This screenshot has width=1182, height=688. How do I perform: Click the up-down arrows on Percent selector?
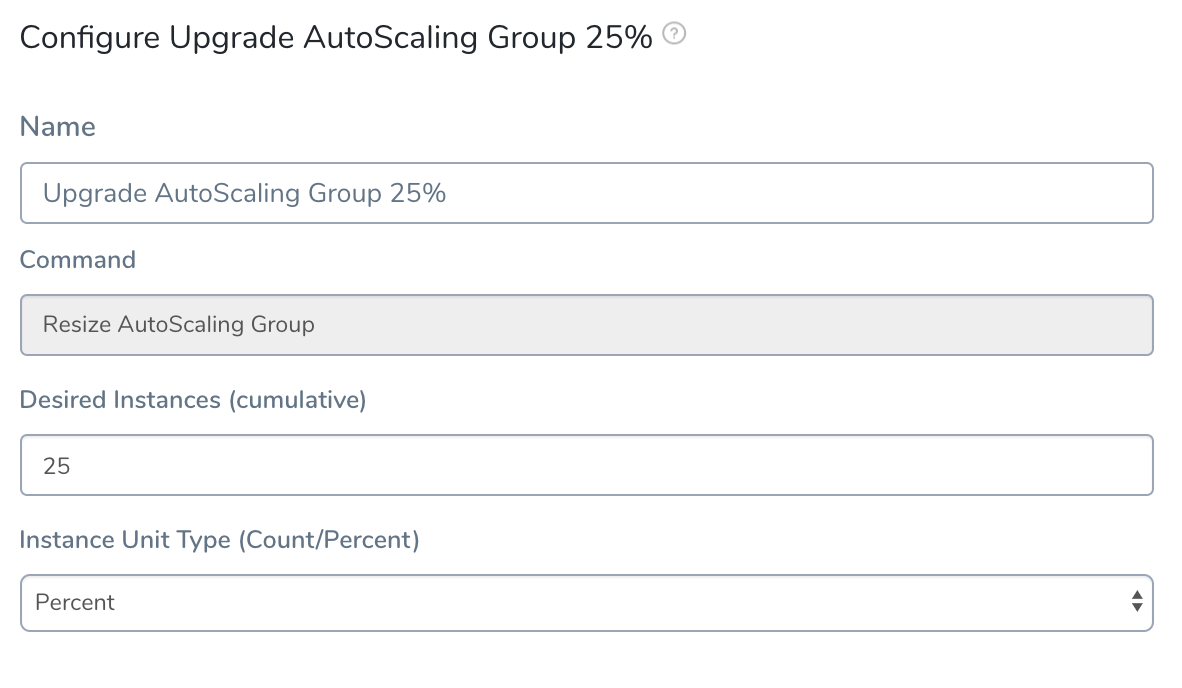pos(1137,601)
